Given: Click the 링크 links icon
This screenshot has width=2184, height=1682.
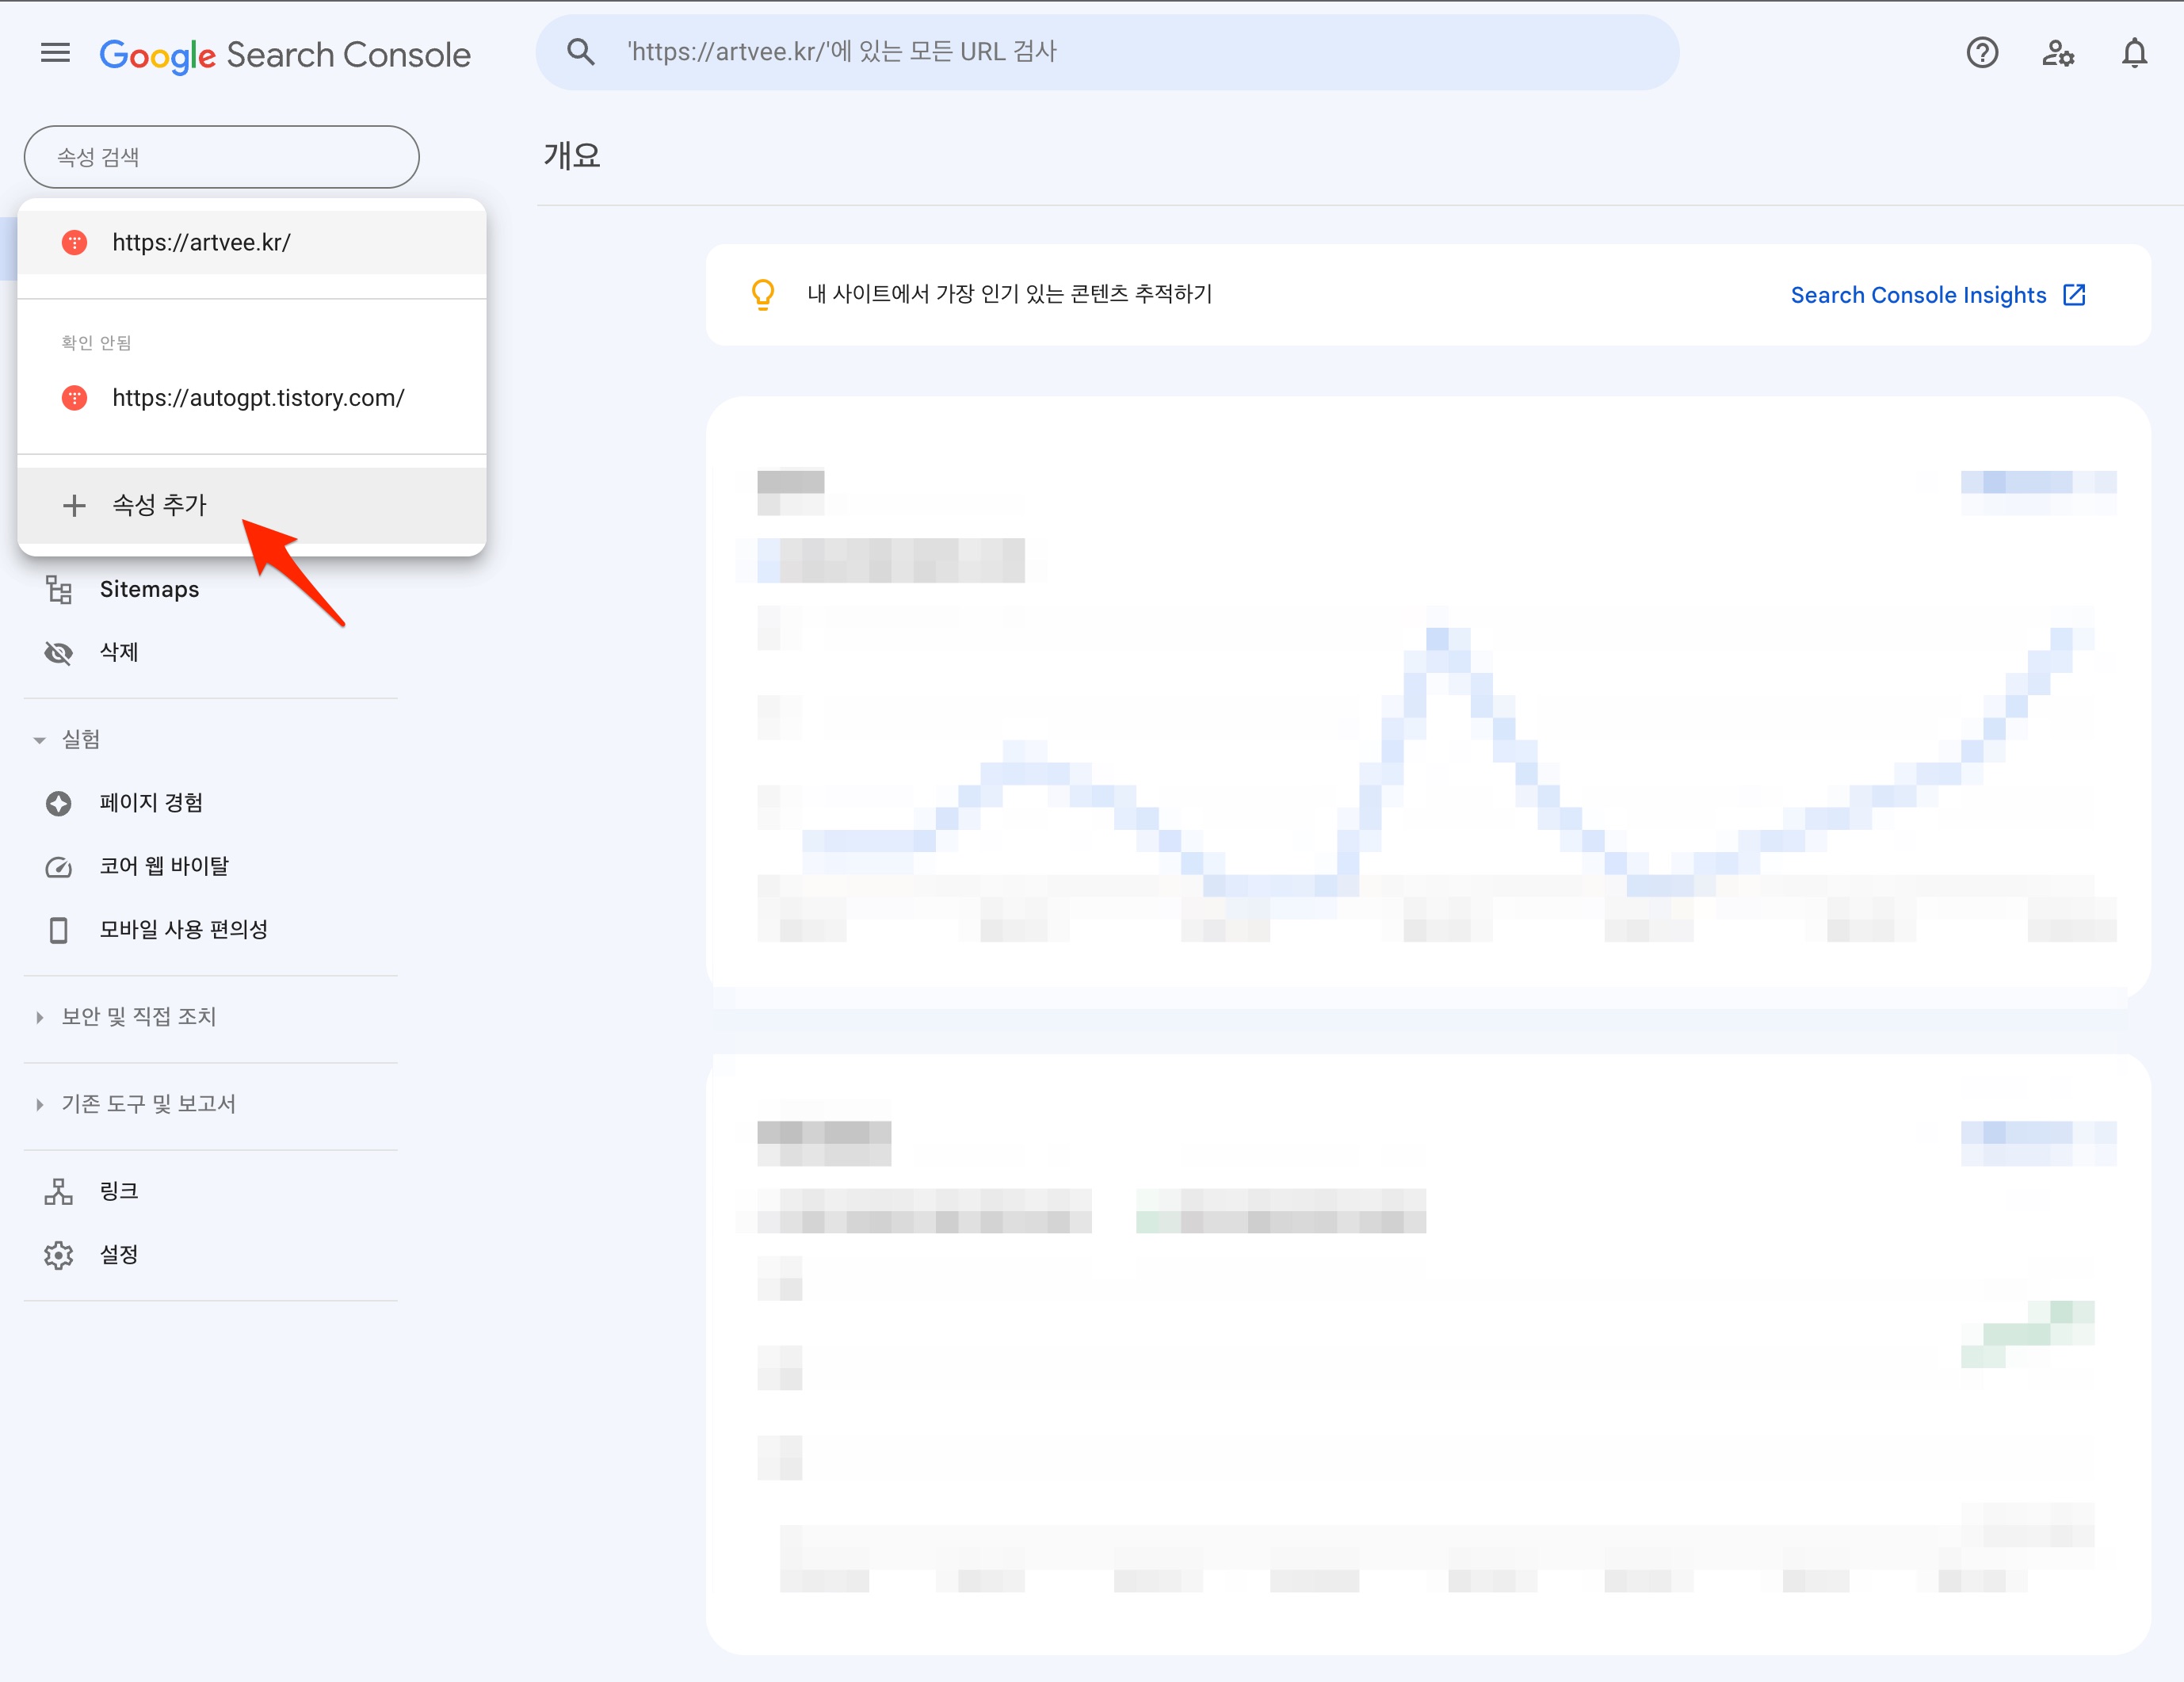Looking at the screenshot, I should [x=59, y=1191].
